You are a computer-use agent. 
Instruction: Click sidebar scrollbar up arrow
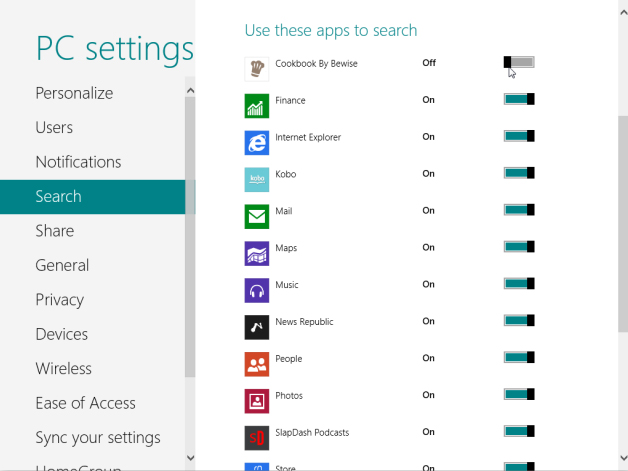click(x=191, y=91)
